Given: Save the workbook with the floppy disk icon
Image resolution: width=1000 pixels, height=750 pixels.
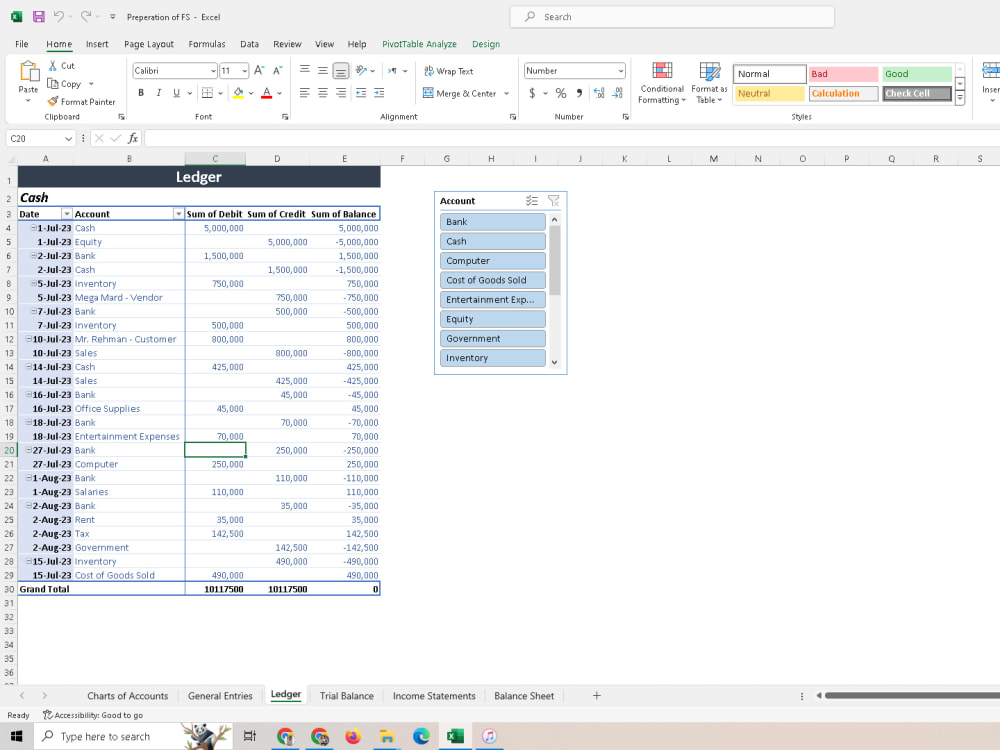Looking at the screenshot, I should pyautogui.click(x=38, y=17).
